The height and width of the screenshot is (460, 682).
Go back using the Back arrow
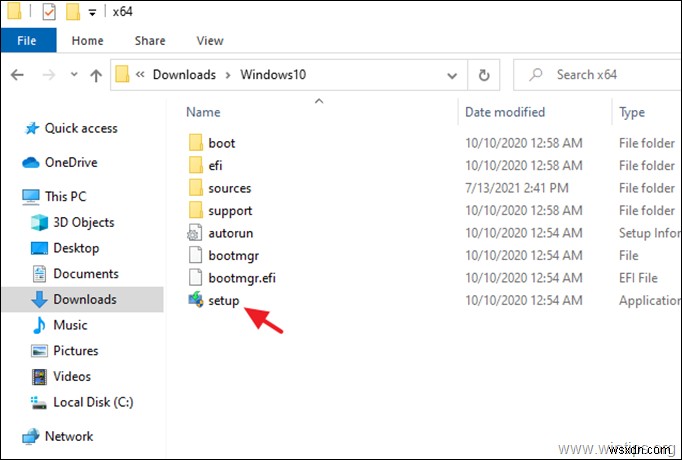point(17,75)
